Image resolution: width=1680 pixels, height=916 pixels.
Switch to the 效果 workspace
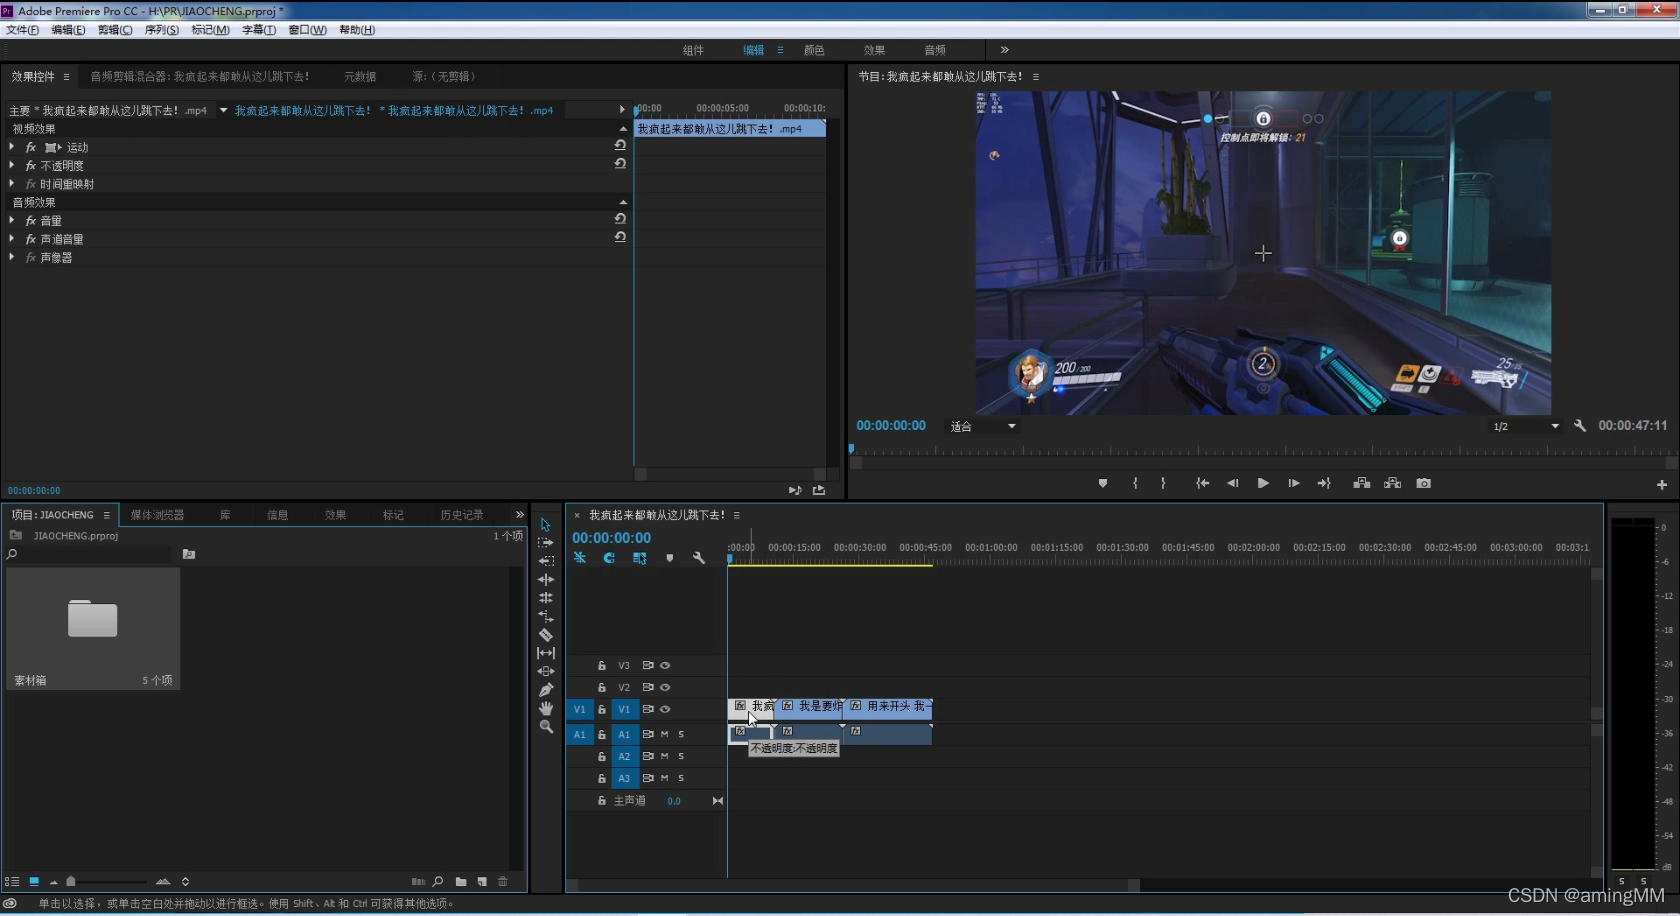tap(874, 50)
